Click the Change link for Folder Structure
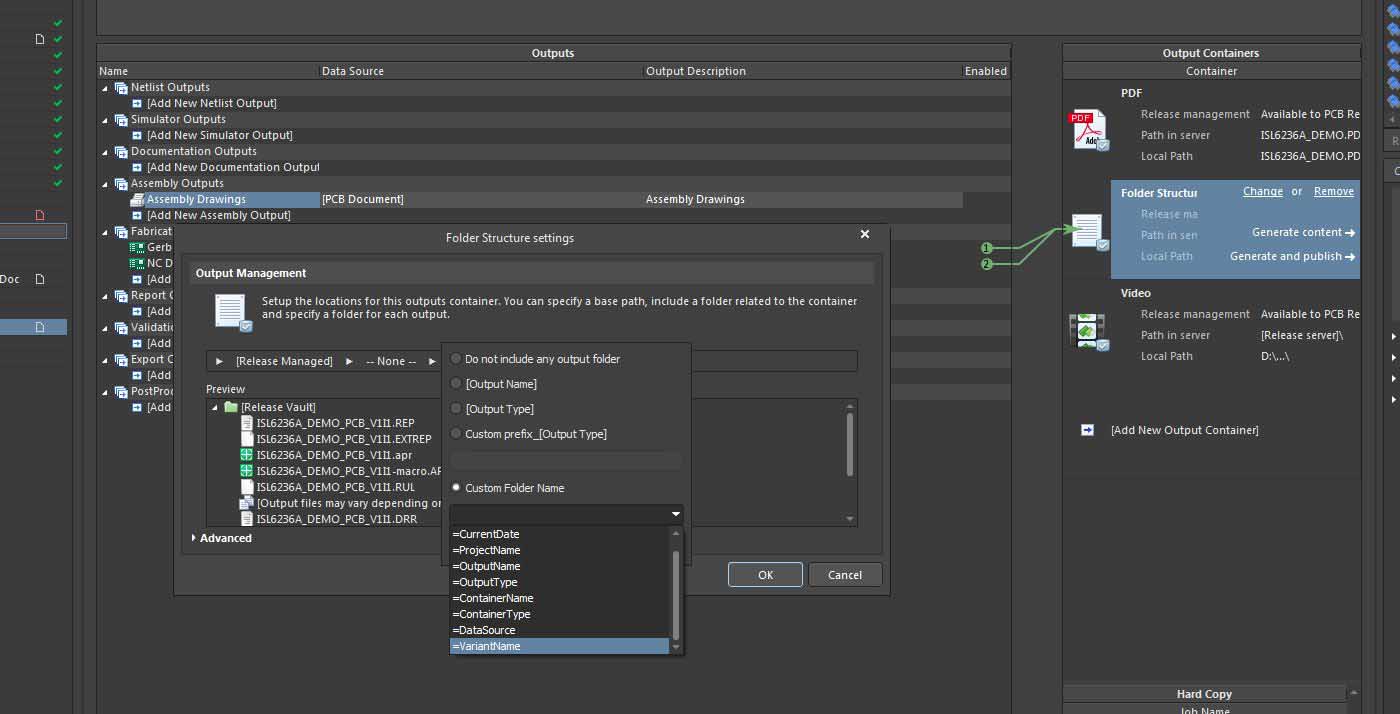This screenshot has height=714, width=1400. coord(1262,192)
